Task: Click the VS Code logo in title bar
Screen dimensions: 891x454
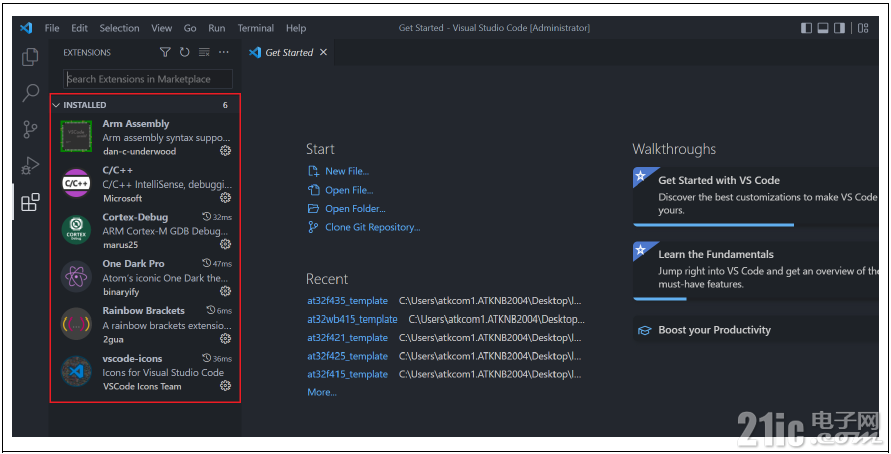Action: [x=26, y=28]
